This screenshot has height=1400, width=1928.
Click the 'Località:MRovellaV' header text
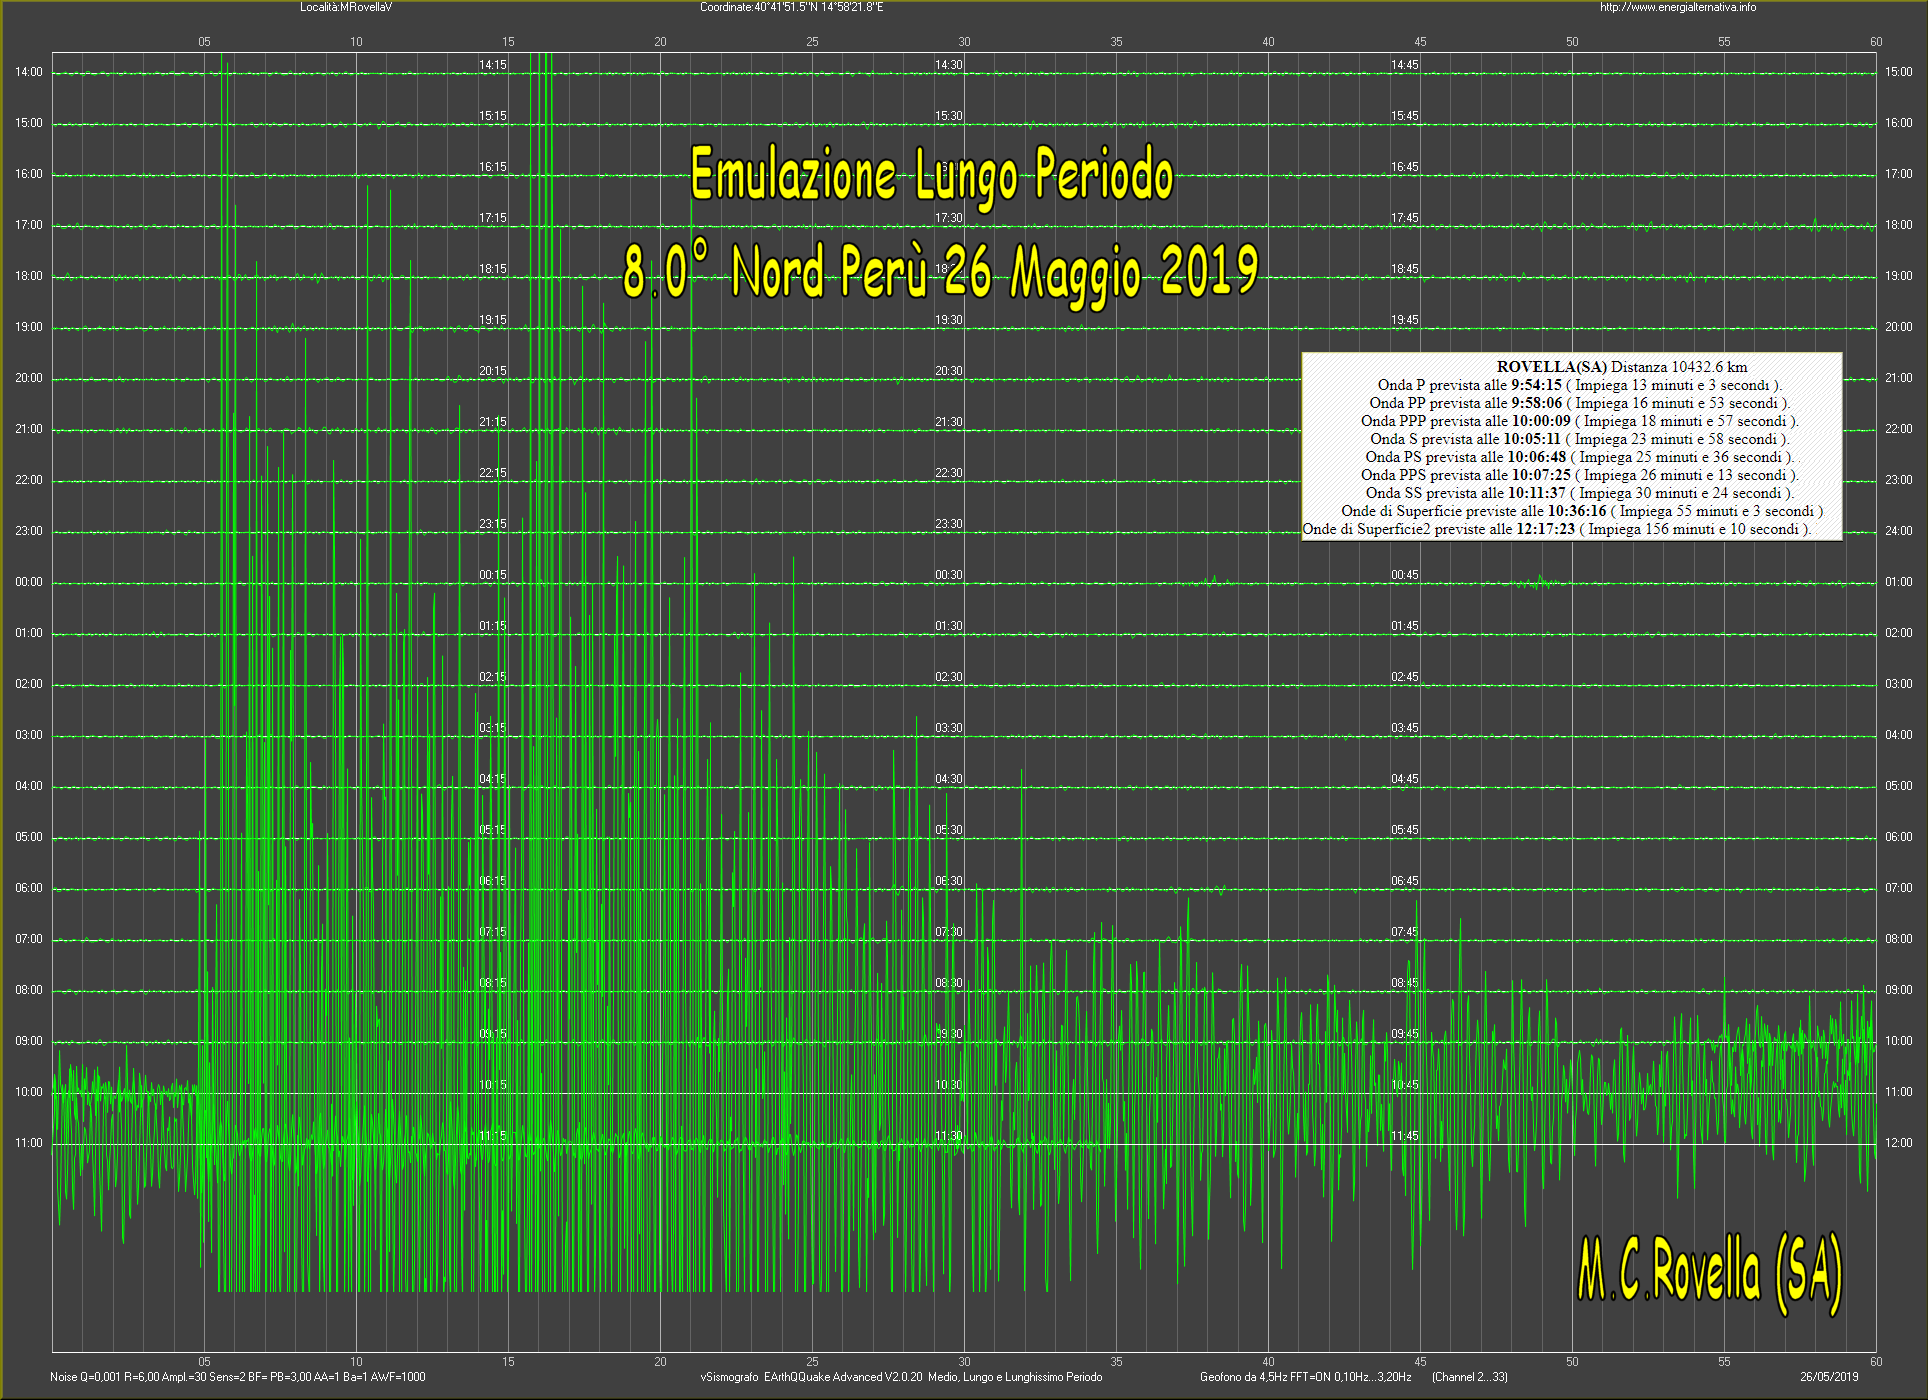(346, 7)
